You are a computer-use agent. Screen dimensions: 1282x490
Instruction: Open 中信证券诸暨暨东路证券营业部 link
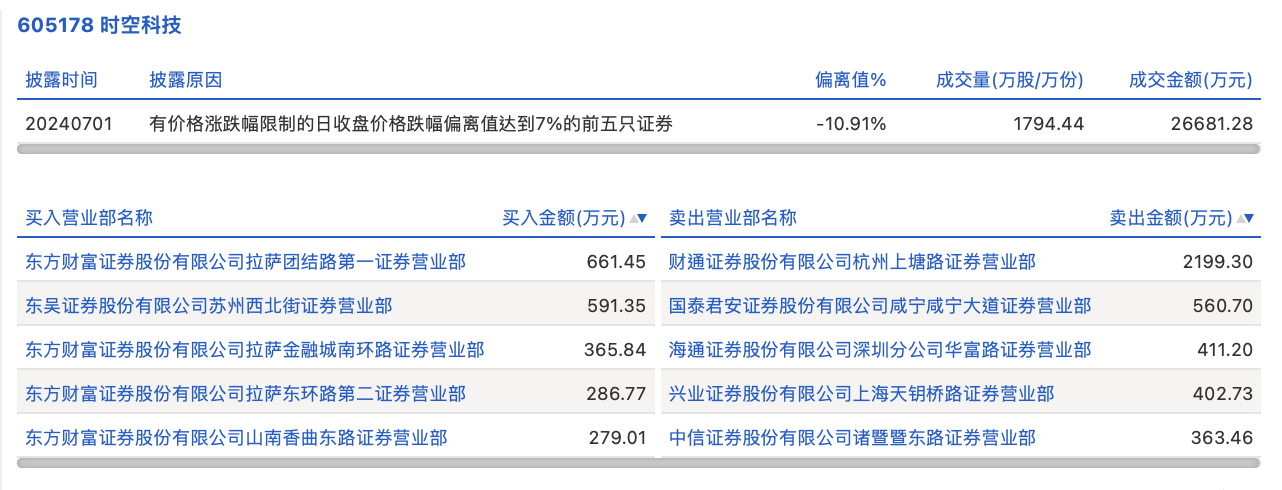(x=852, y=438)
